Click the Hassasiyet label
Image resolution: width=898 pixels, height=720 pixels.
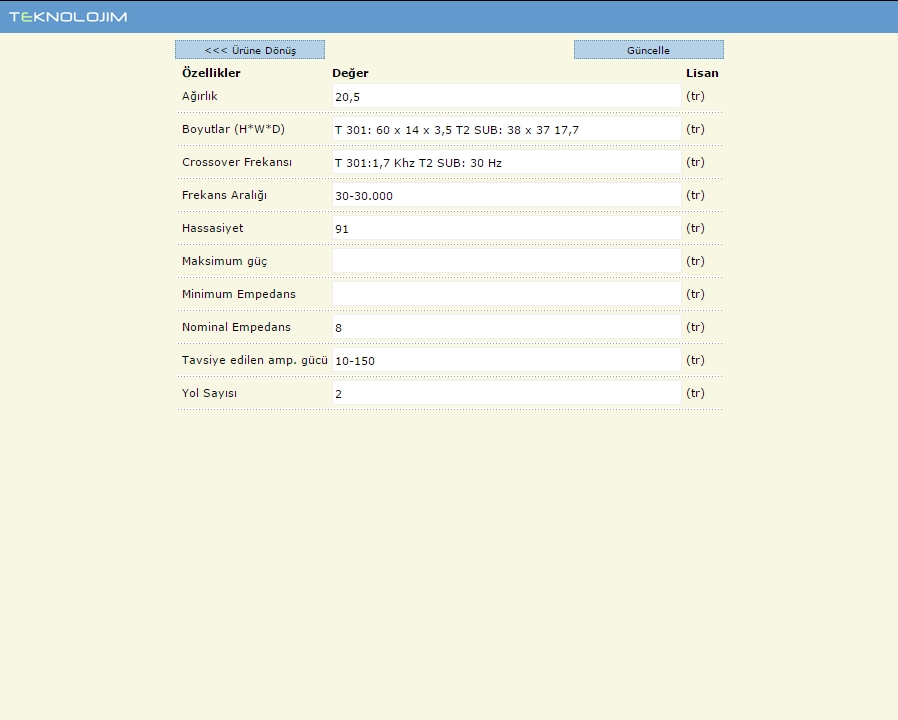212,228
